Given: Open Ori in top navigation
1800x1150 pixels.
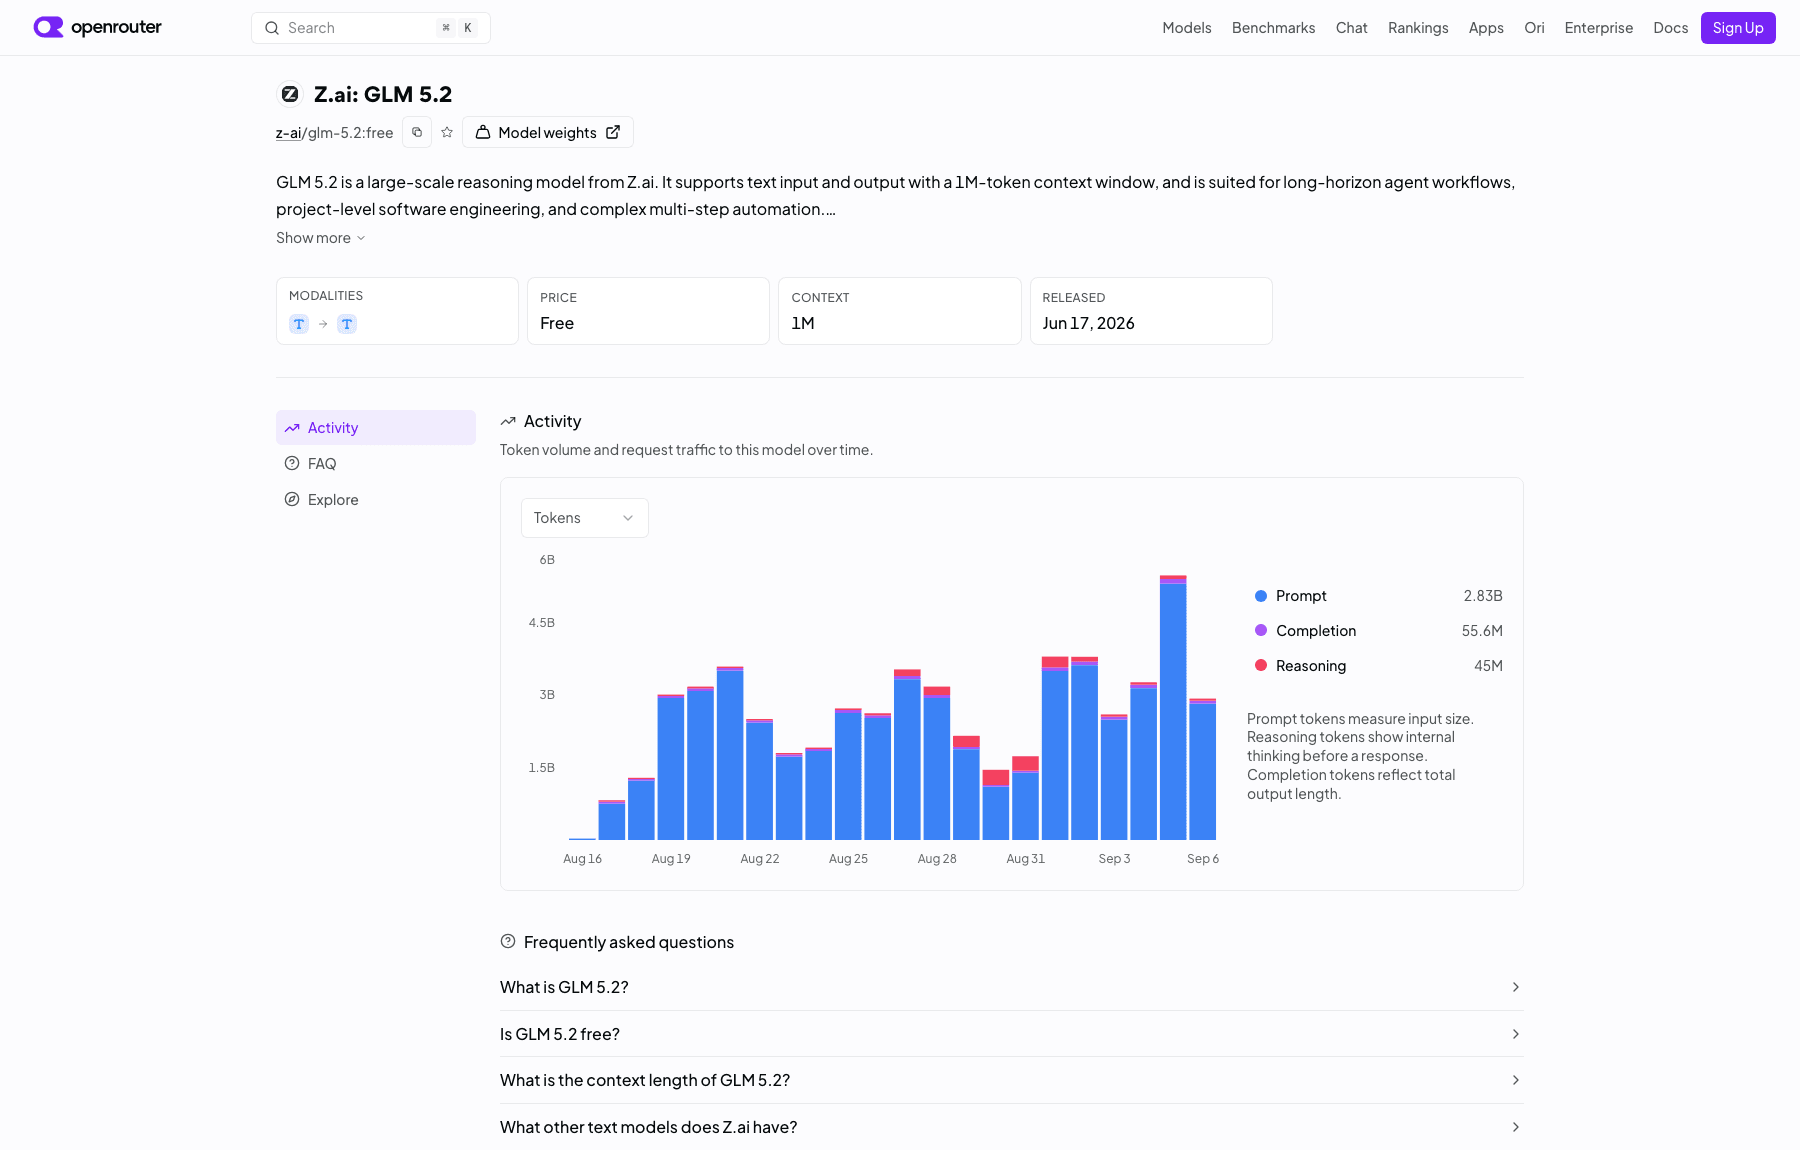Looking at the screenshot, I should (x=1534, y=28).
